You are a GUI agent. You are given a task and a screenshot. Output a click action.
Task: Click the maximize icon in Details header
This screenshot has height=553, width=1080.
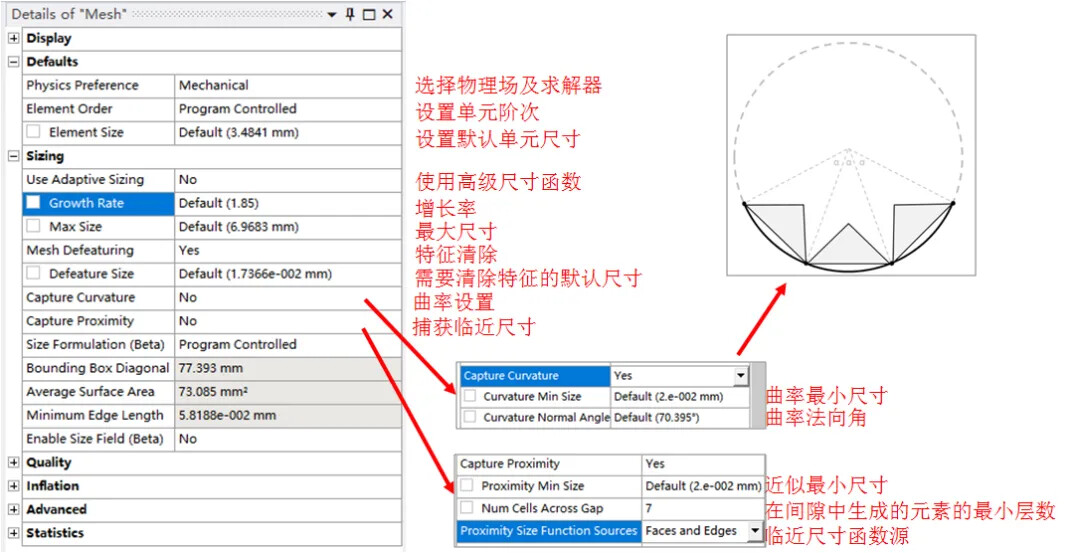point(368,14)
